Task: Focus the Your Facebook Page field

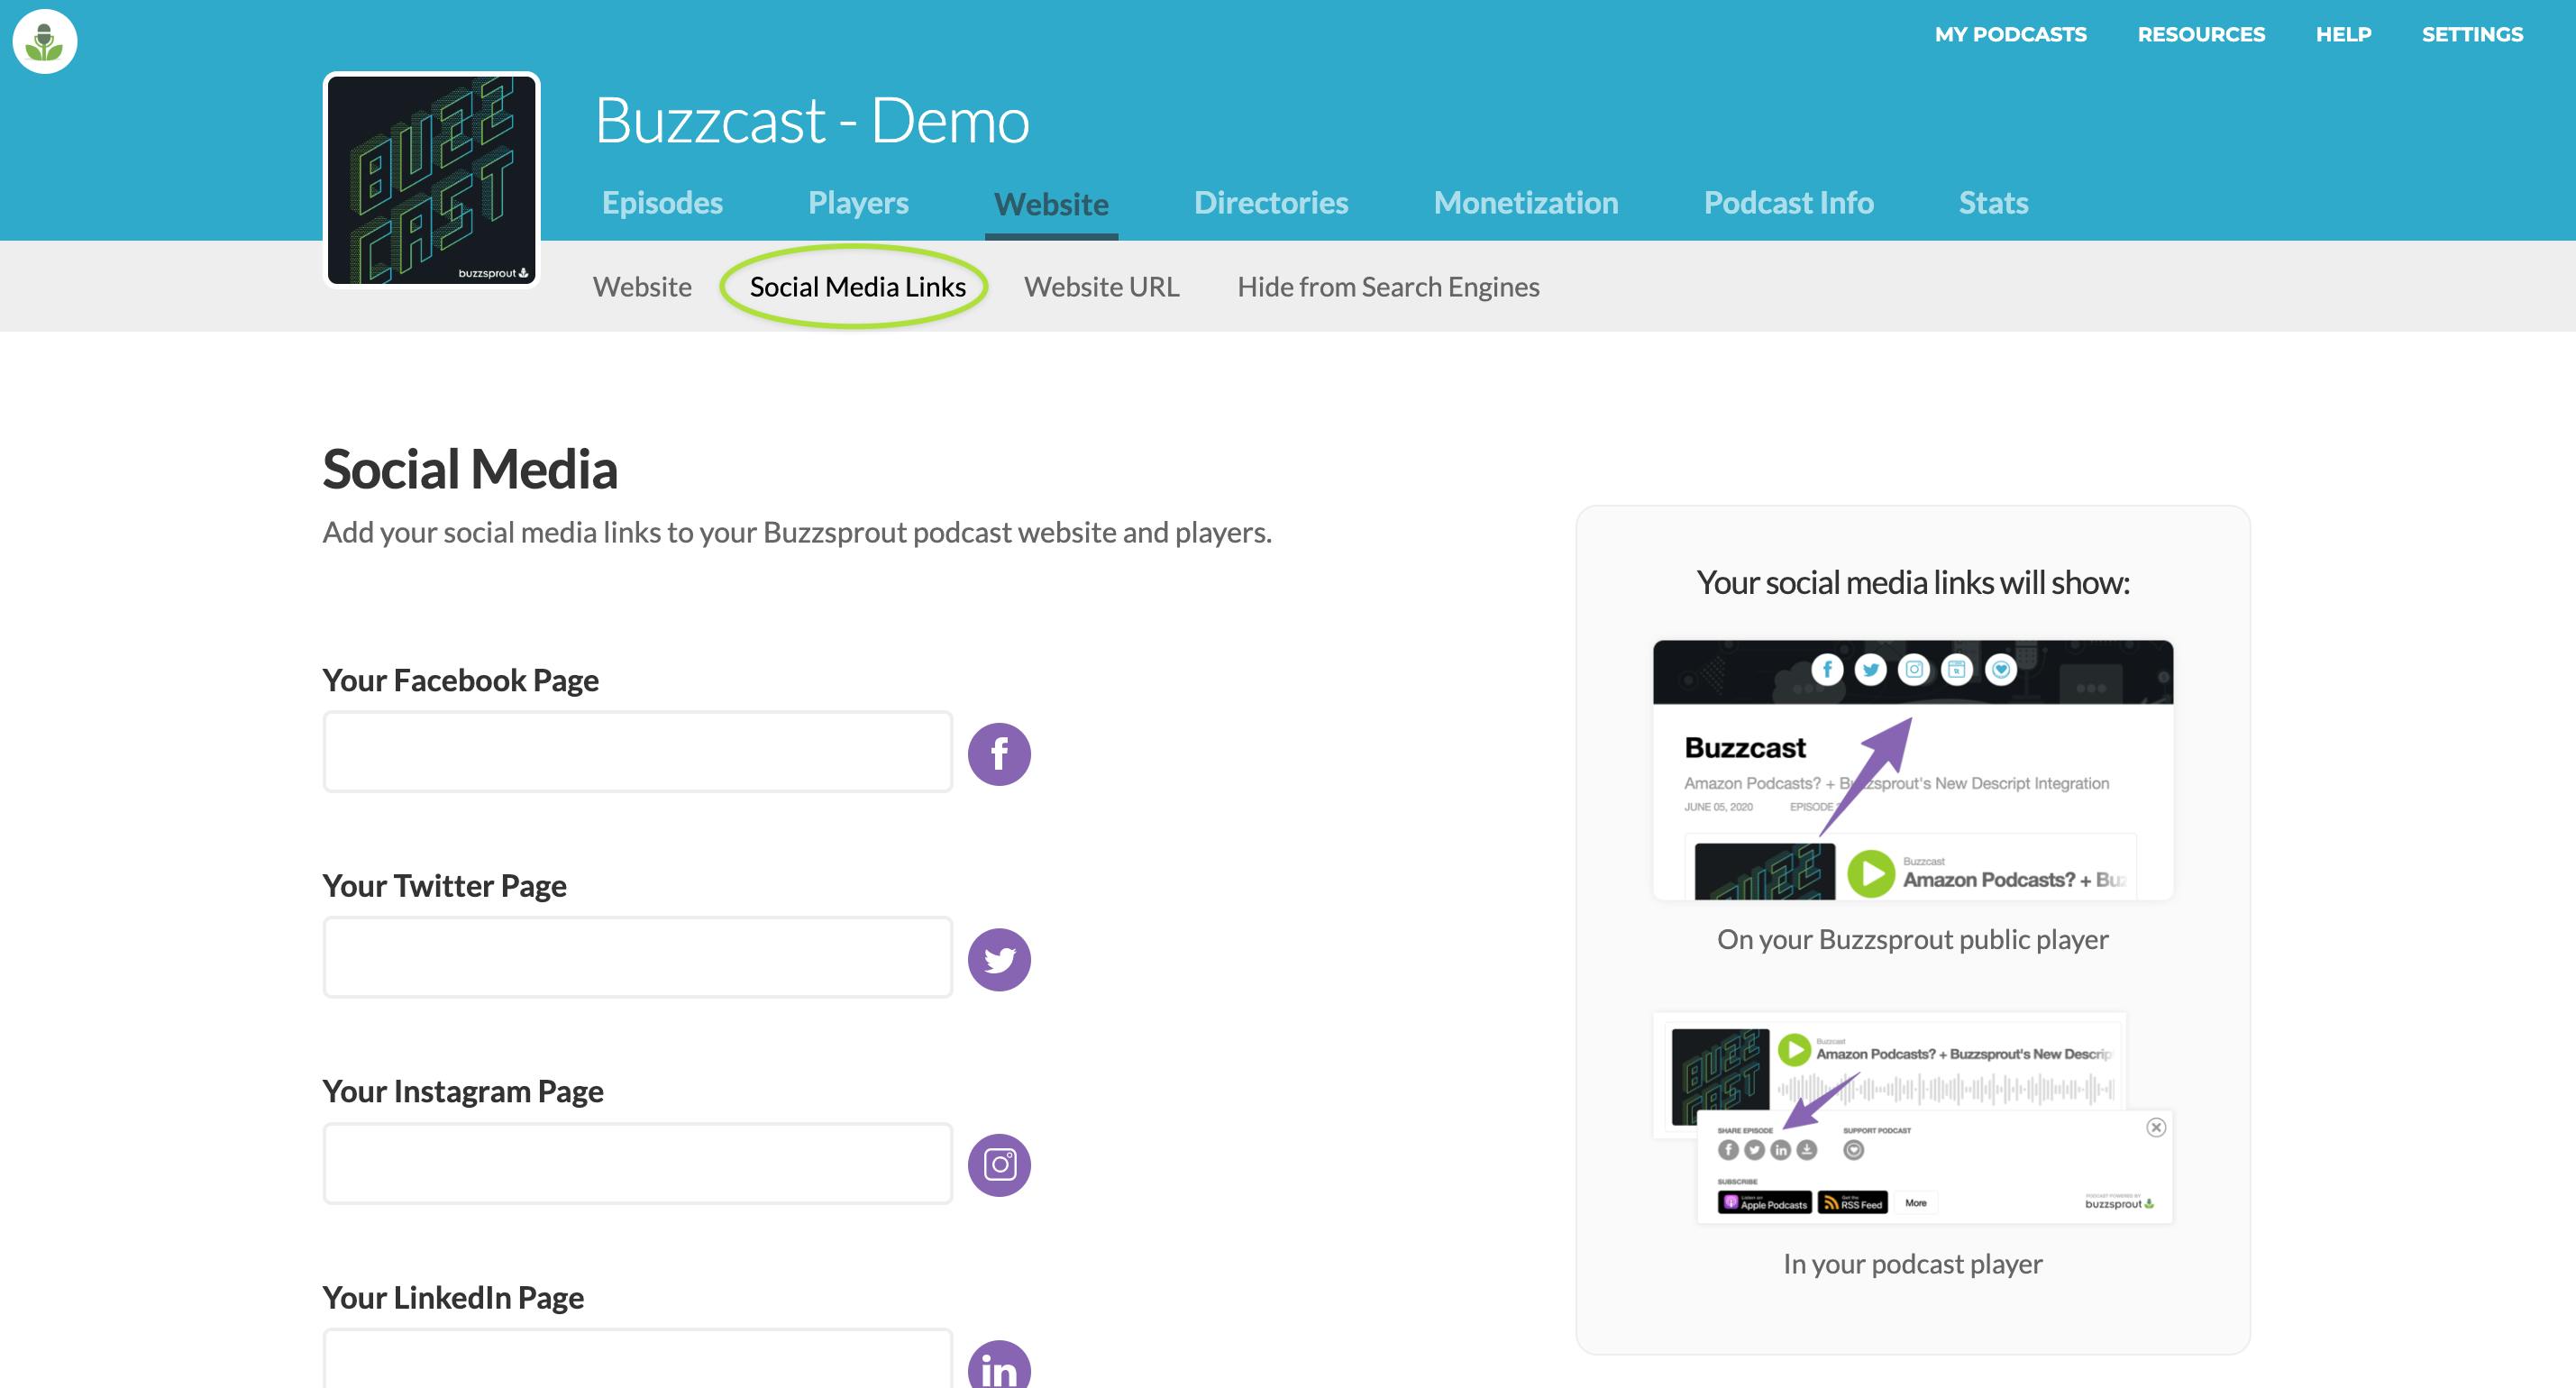Action: click(637, 752)
